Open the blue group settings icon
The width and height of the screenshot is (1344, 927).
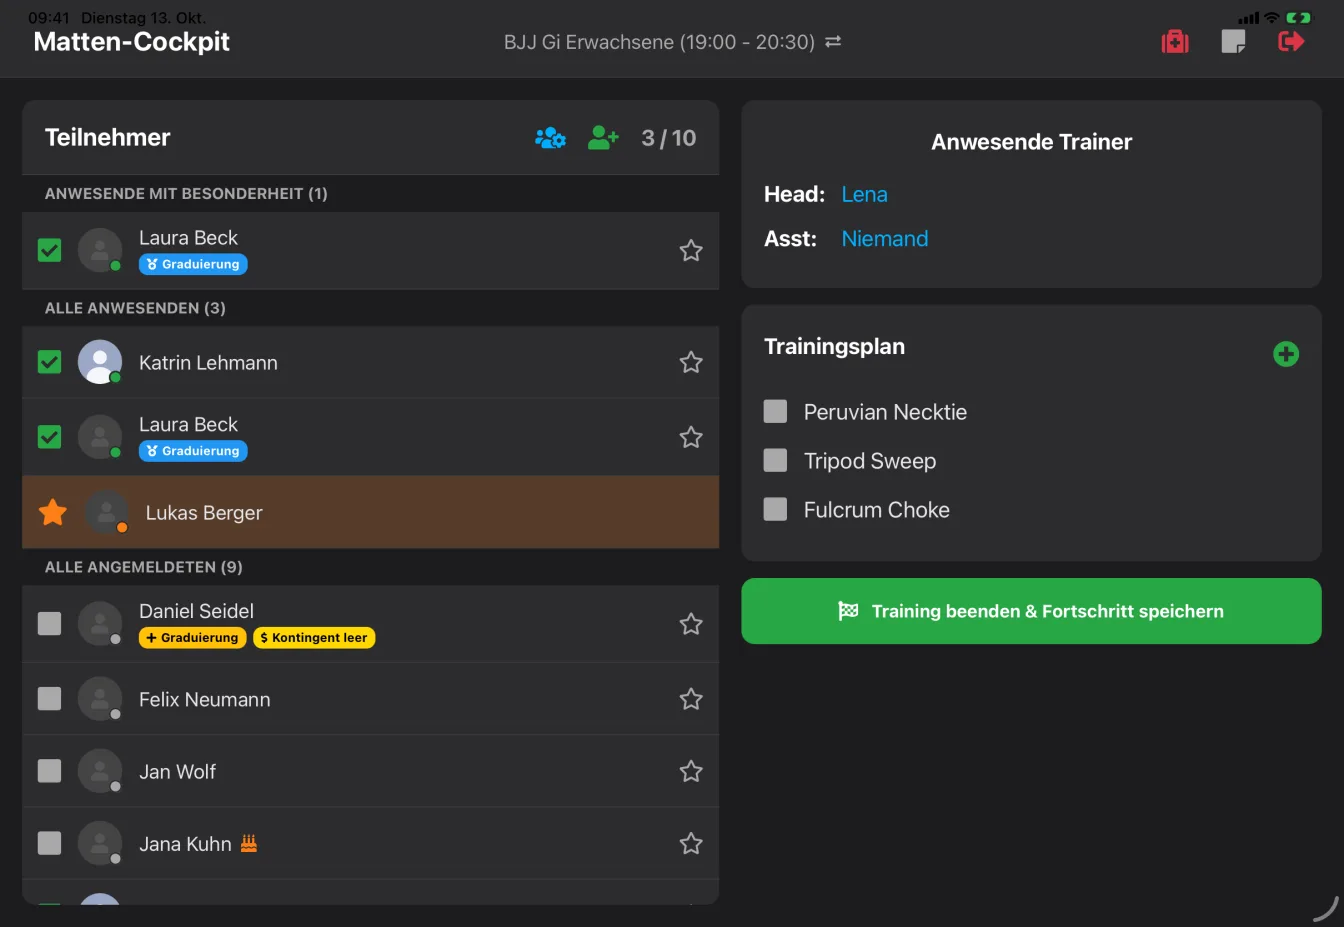tap(550, 138)
